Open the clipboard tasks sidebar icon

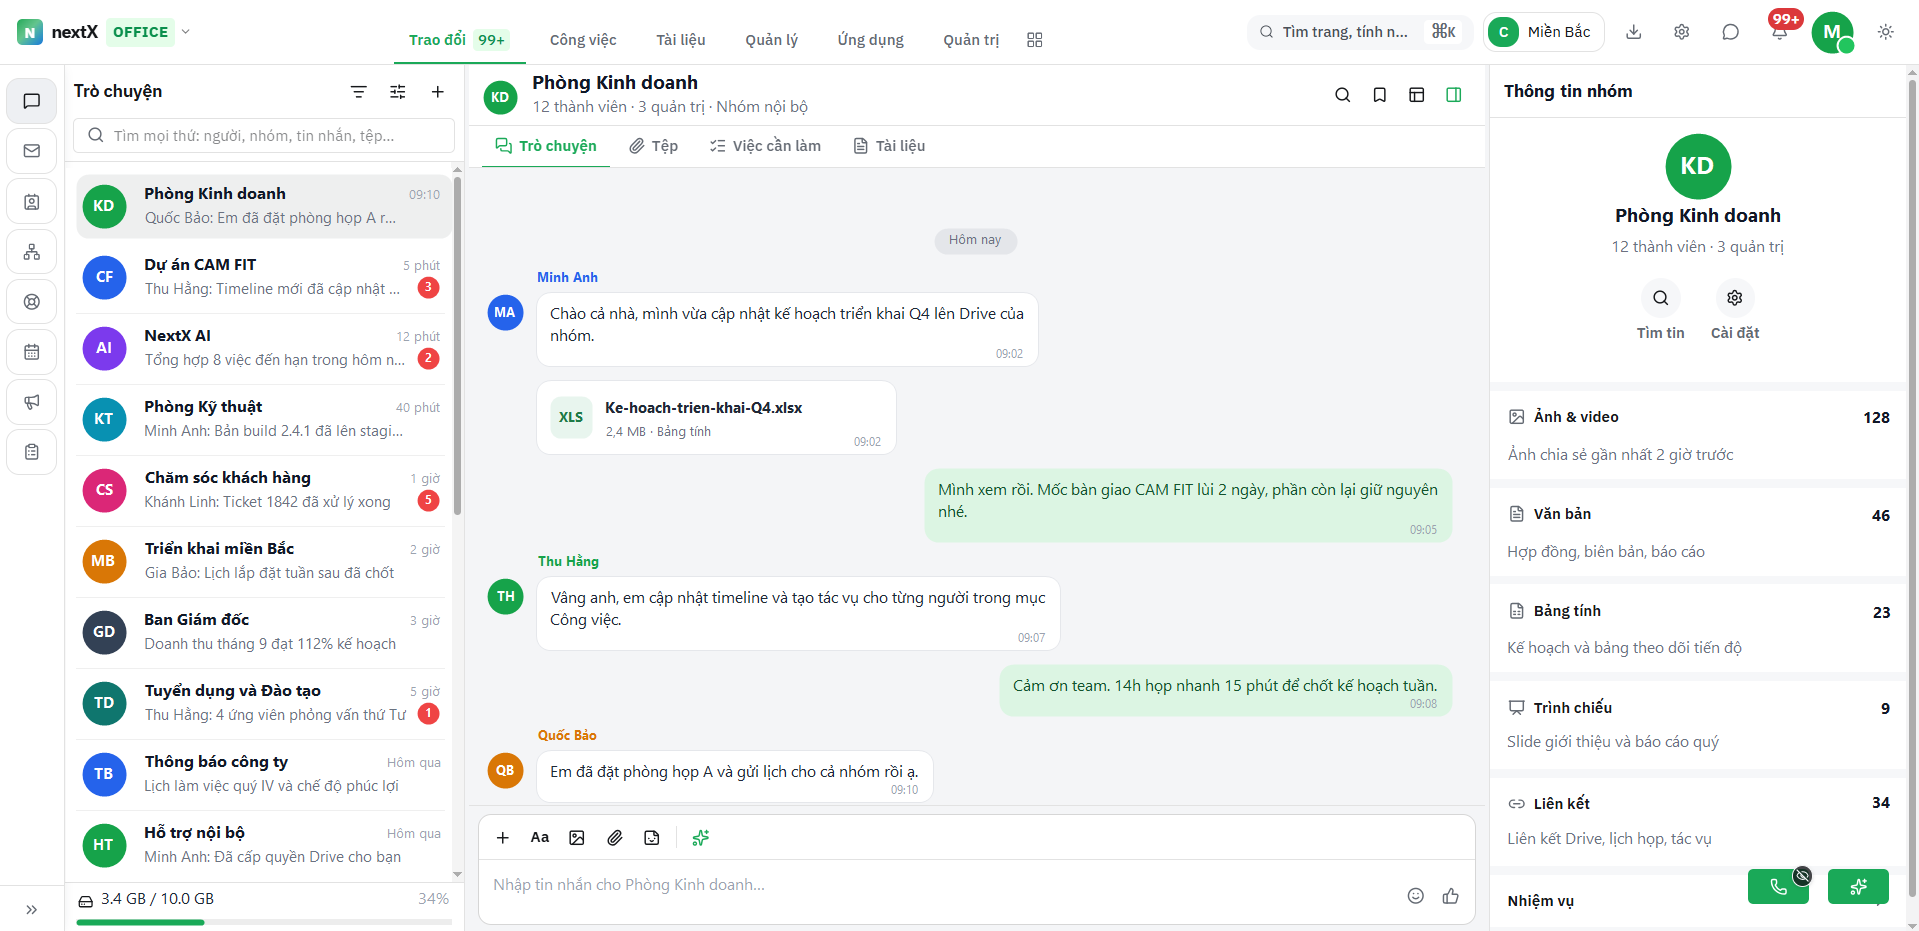click(32, 452)
